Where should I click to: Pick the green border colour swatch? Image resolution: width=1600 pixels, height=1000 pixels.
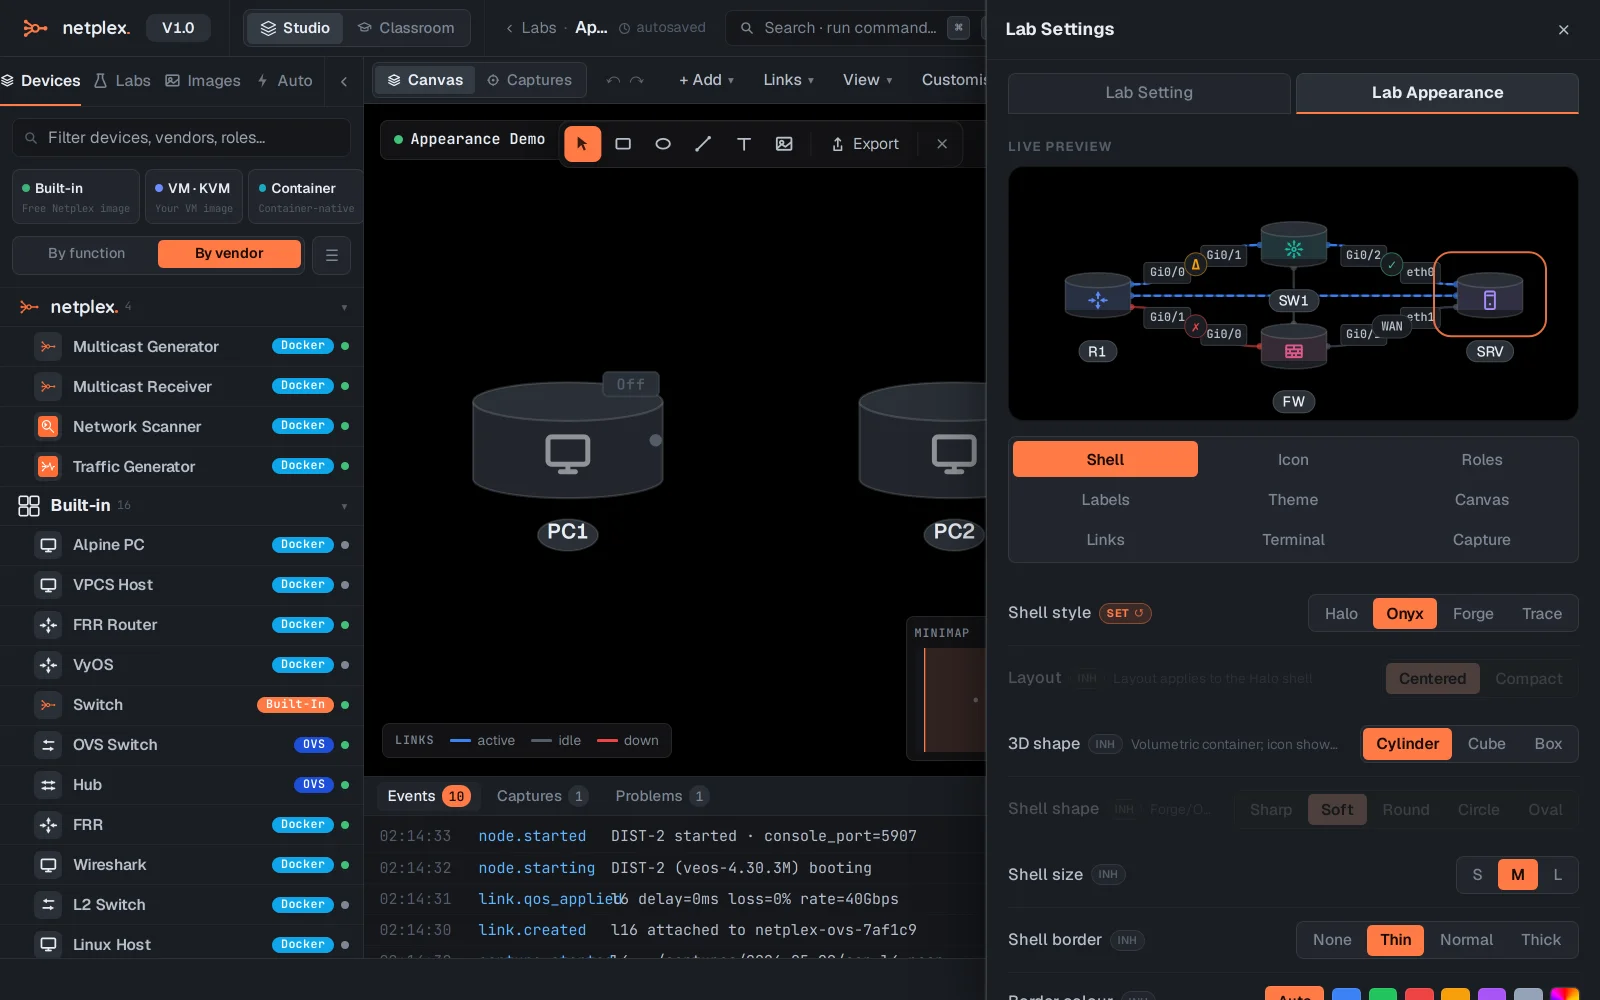(1383, 994)
